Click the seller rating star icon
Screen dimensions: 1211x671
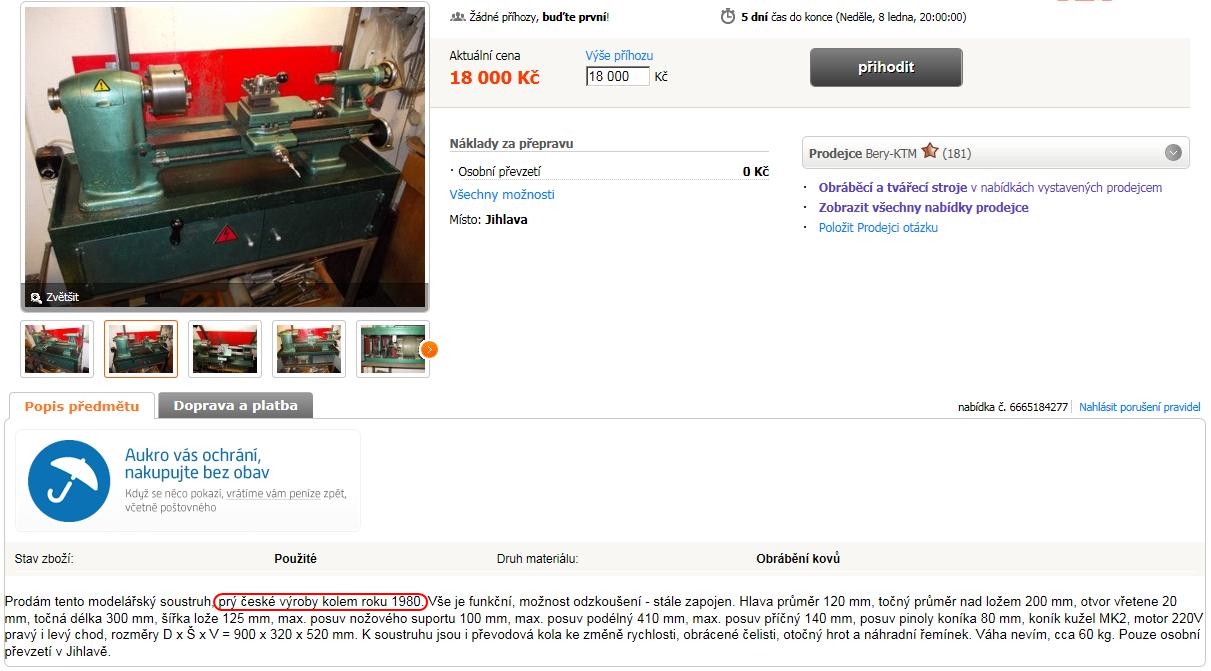[x=930, y=152]
